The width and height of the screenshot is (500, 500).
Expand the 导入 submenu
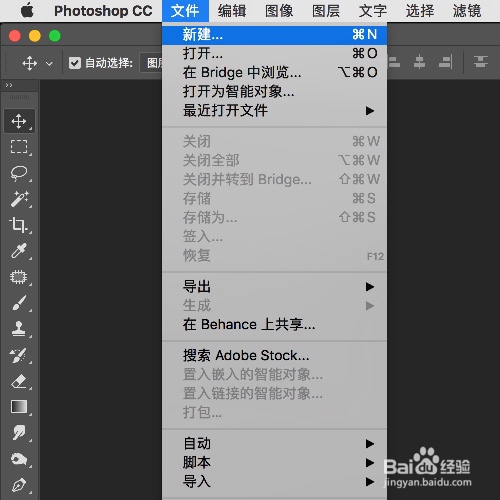[275, 482]
